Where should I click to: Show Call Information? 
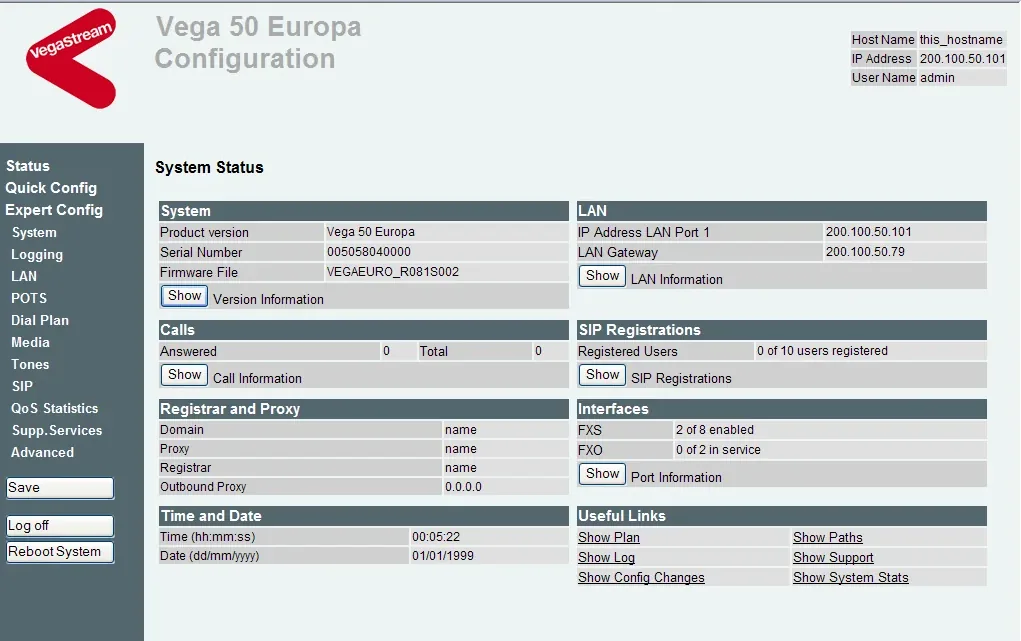point(184,375)
